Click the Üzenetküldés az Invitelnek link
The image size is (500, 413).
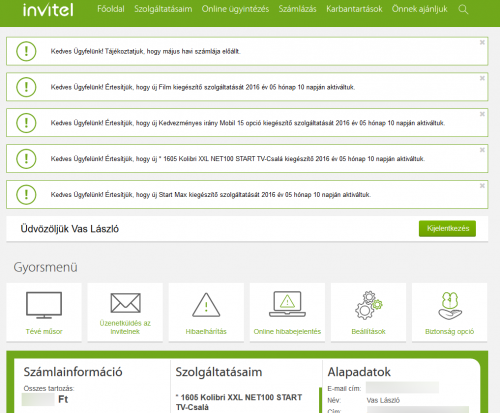[x=125, y=327]
